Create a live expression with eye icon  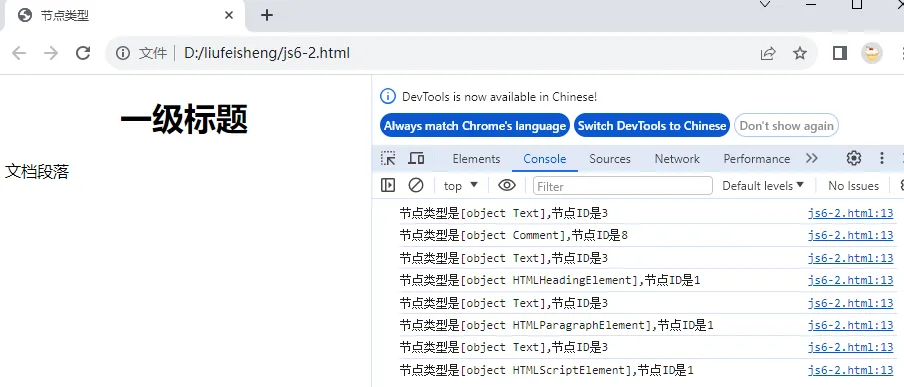507,185
